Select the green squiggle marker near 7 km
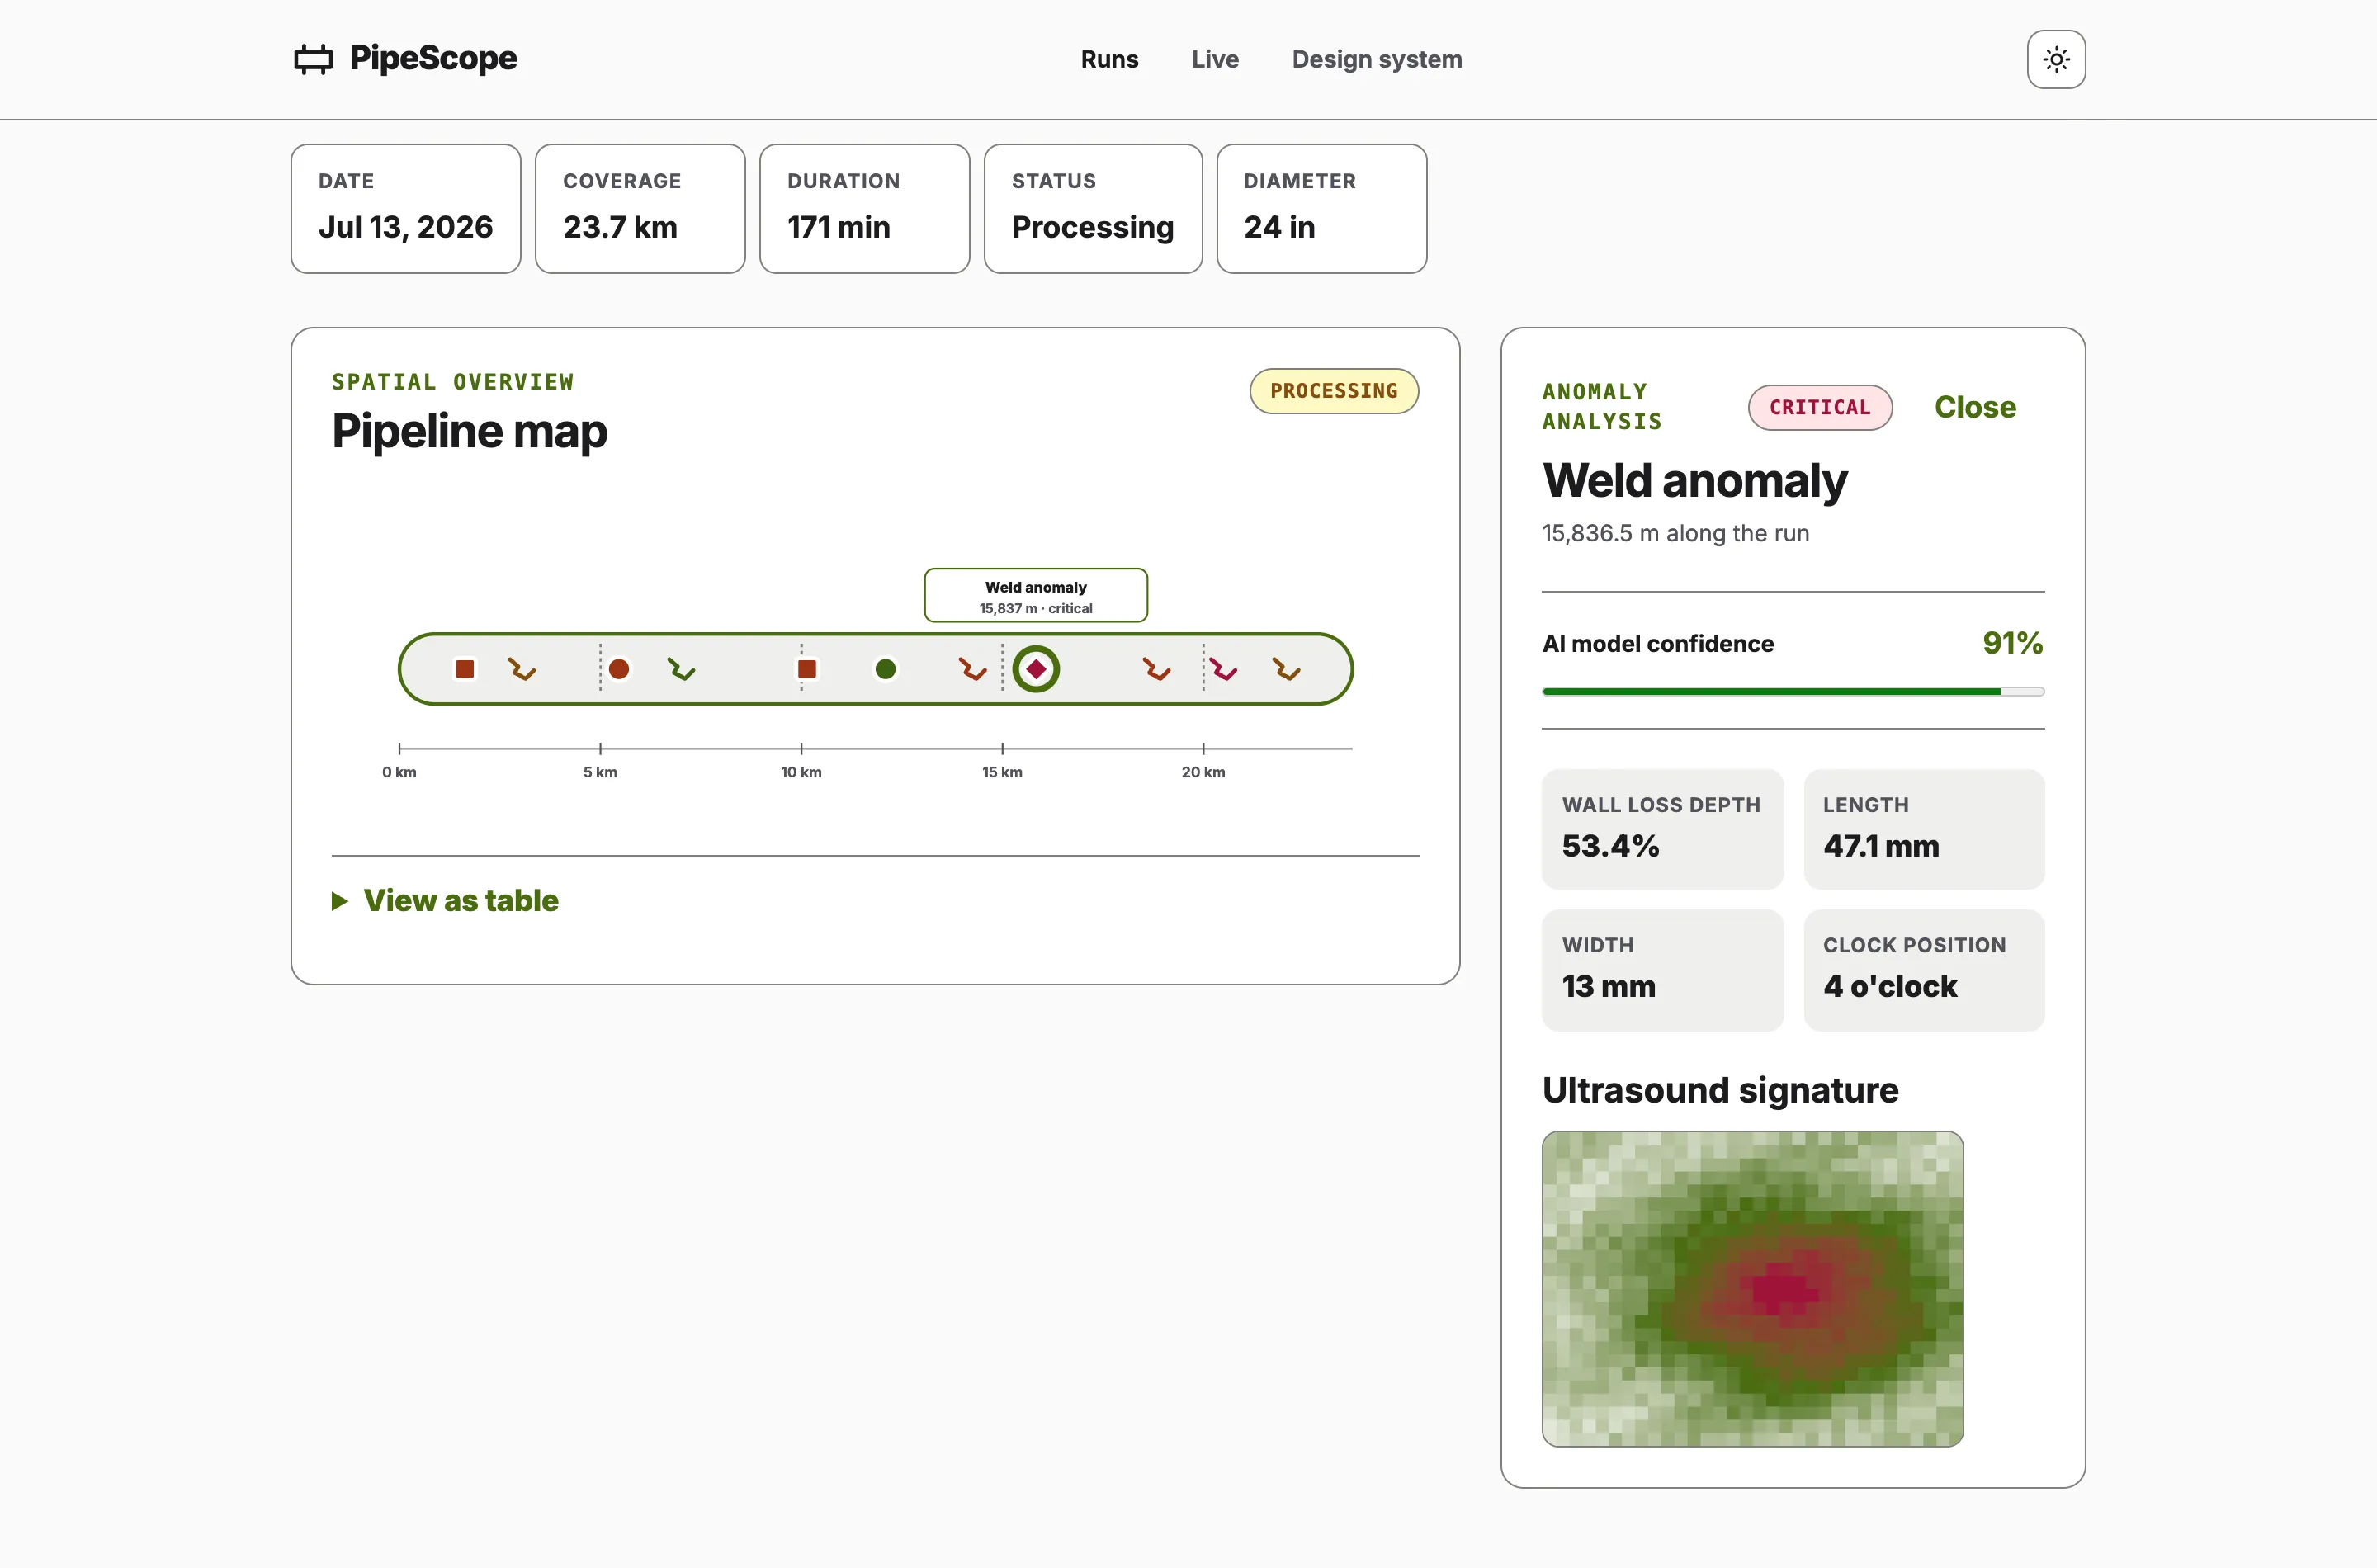 tap(682, 669)
